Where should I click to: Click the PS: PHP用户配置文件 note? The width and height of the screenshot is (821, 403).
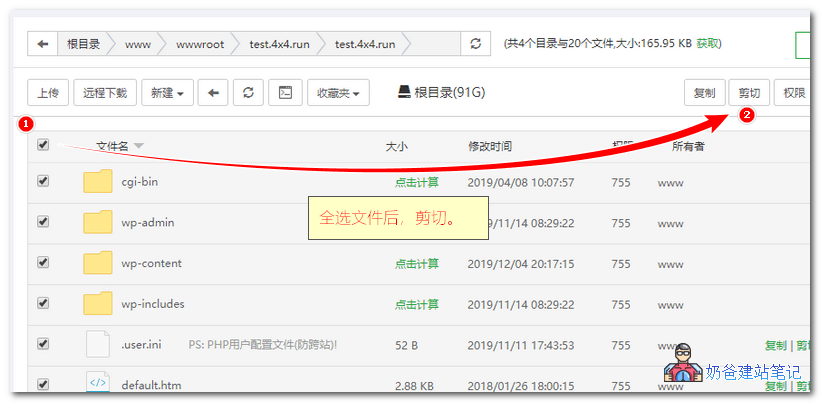262,345
